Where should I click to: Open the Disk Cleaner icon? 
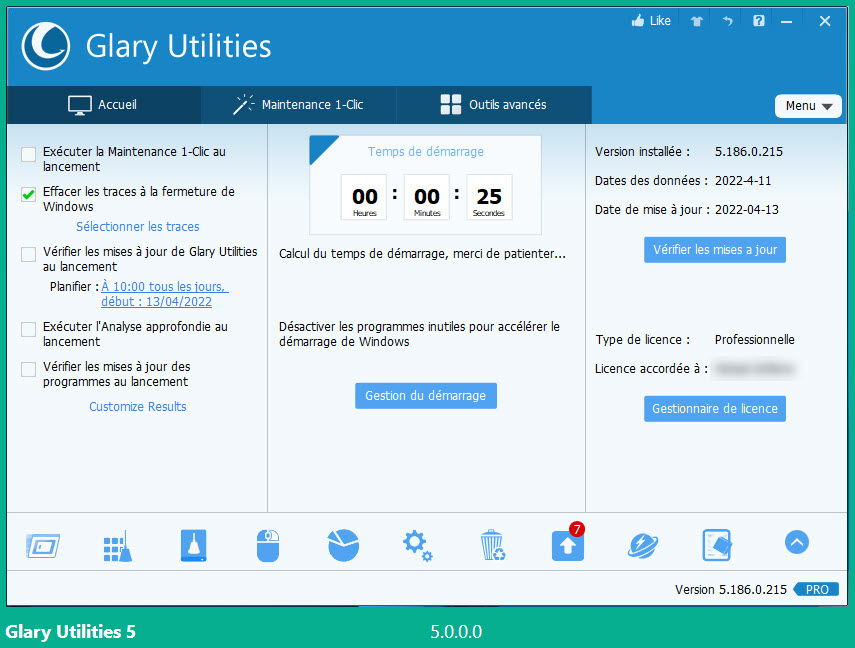pyautogui.click(x=194, y=546)
